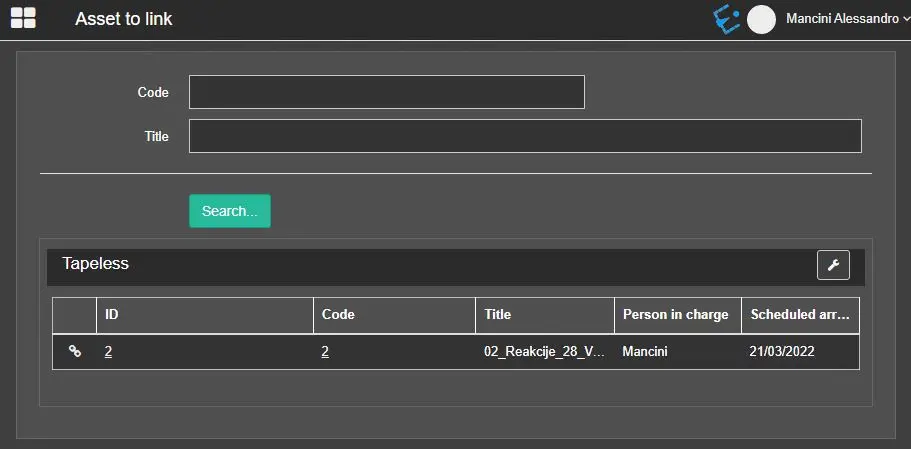Click the Asset to link page title
This screenshot has height=449, width=911.
click(x=124, y=19)
